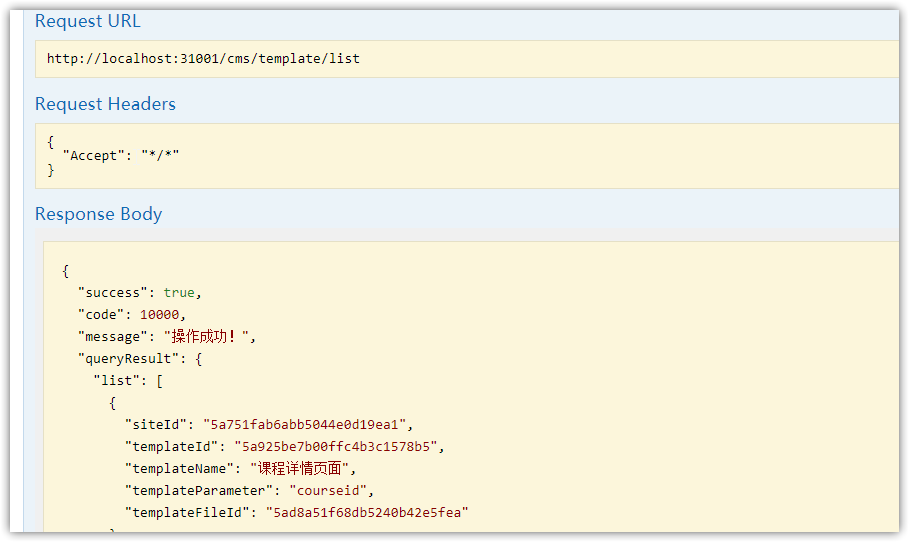Click the siteId value string
This screenshot has height=542, width=909.
[x=304, y=425]
